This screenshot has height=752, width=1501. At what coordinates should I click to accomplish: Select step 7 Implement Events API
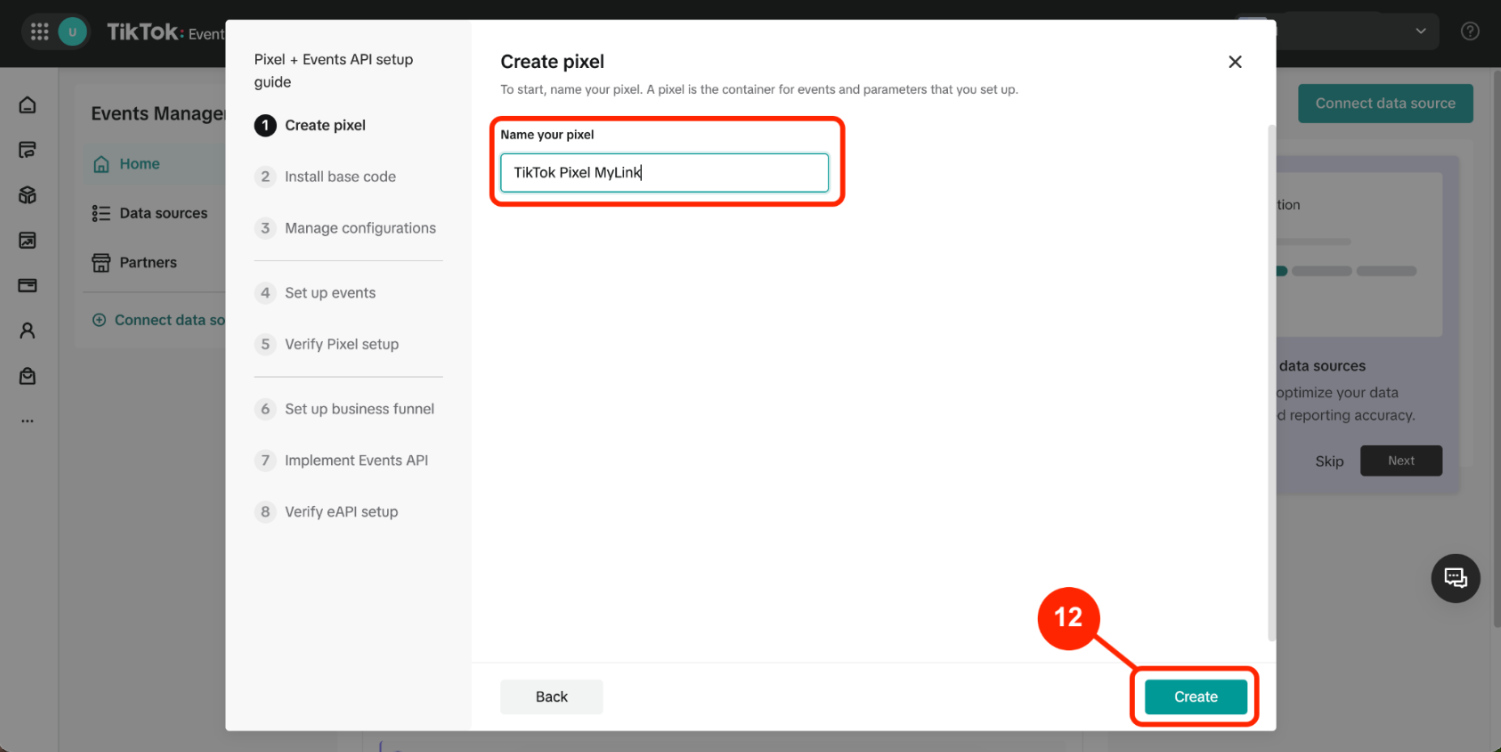pyautogui.click(x=342, y=460)
